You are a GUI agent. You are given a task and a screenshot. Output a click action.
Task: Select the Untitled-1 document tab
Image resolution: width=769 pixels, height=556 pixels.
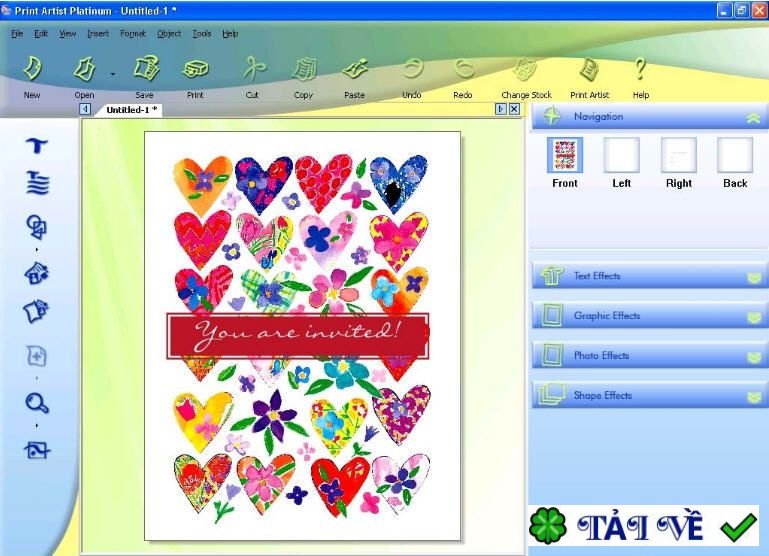(x=131, y=110)
